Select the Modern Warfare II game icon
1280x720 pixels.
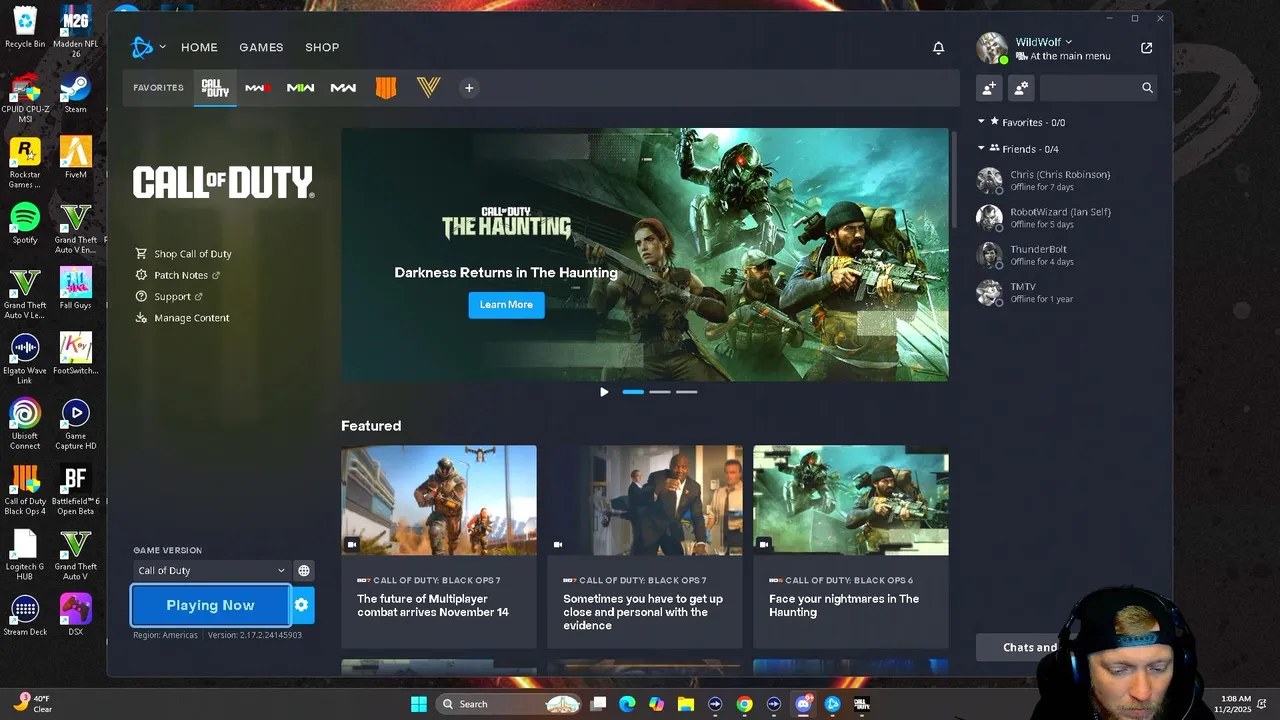pos(300,88)
